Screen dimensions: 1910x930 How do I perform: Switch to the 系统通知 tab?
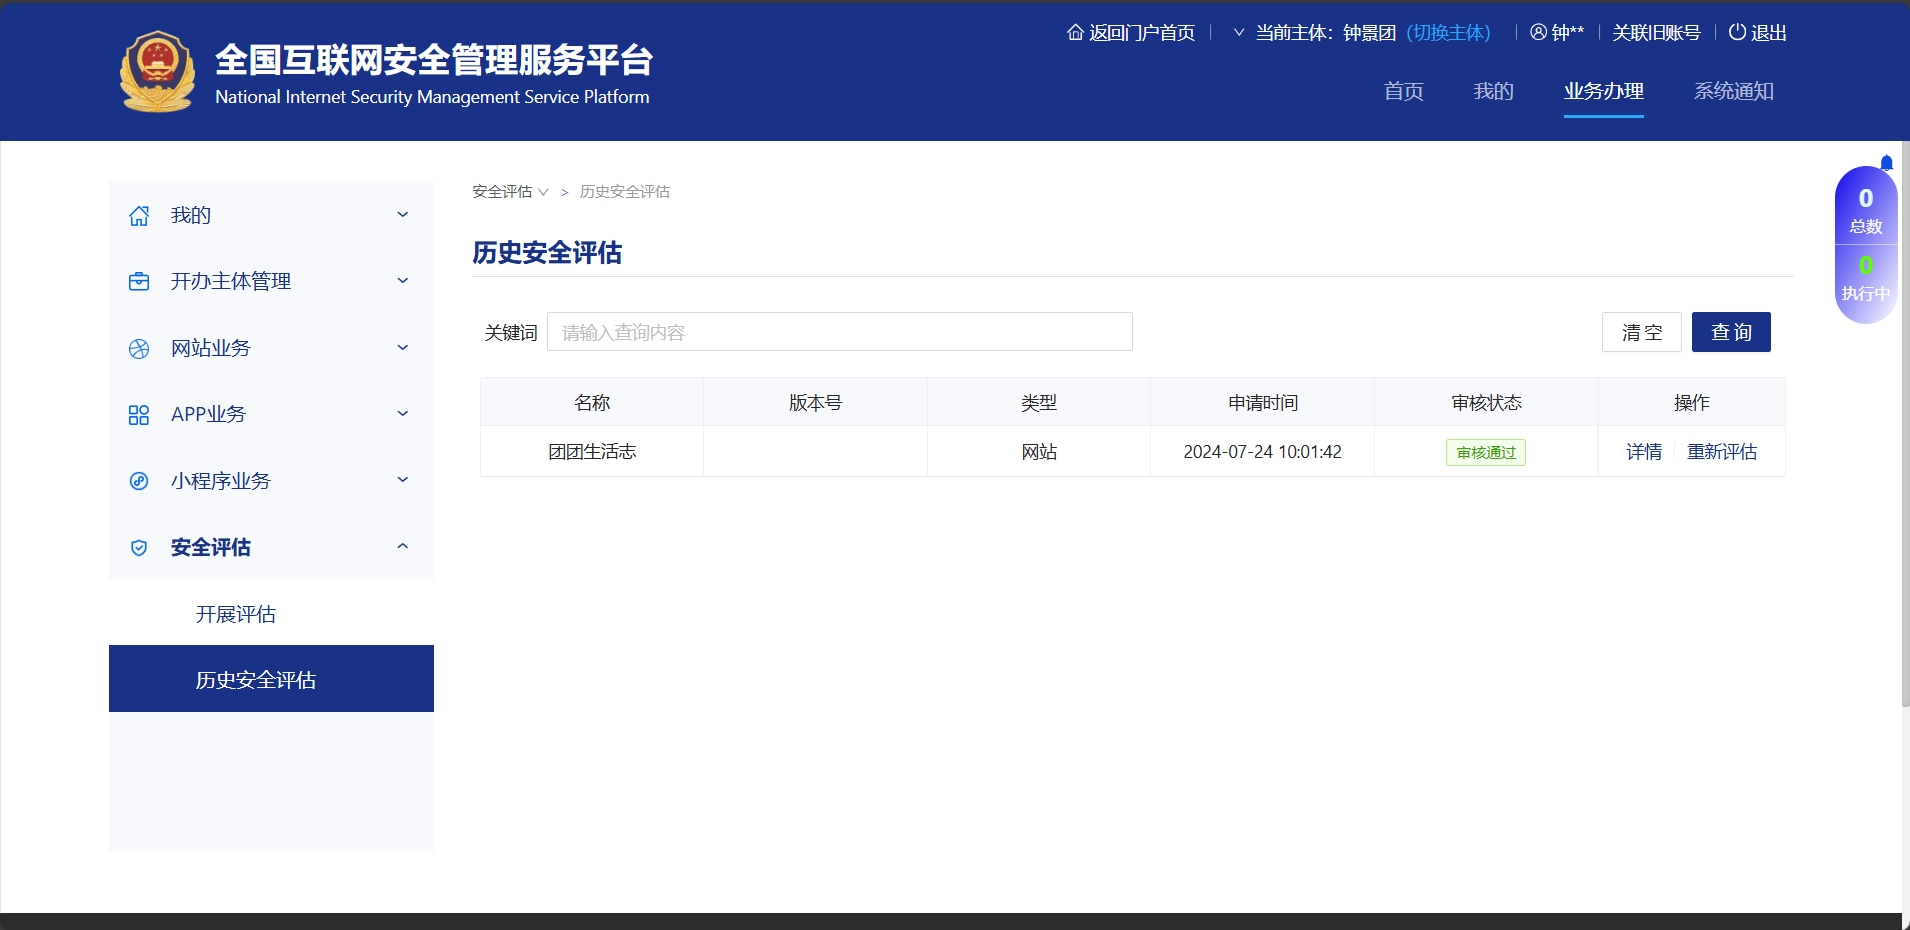click(x=1733, y=92)
